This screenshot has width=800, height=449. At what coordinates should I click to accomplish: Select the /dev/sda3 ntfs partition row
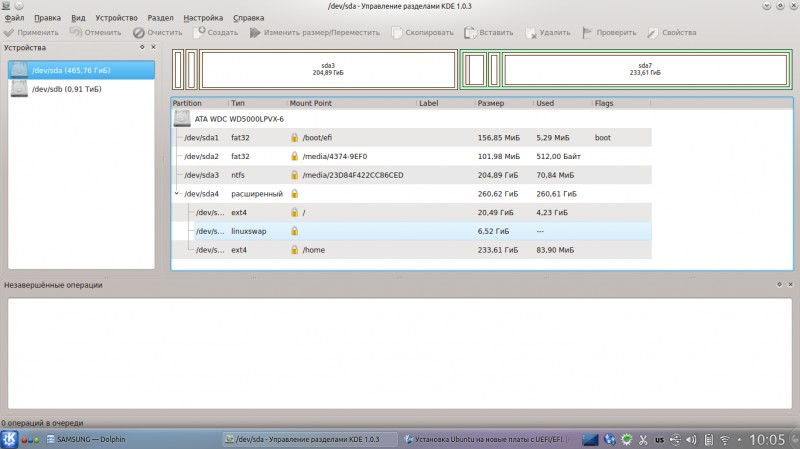coord(412,175)
